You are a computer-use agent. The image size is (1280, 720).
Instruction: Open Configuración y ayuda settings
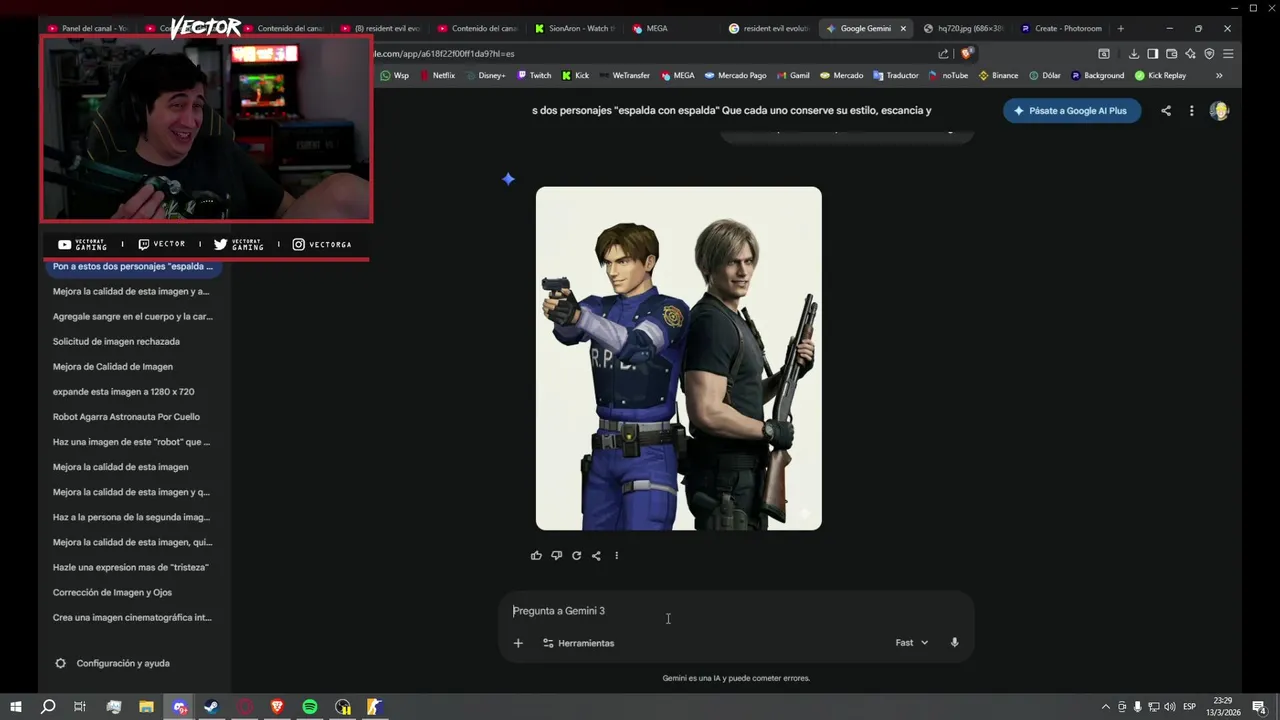point(112,663)
